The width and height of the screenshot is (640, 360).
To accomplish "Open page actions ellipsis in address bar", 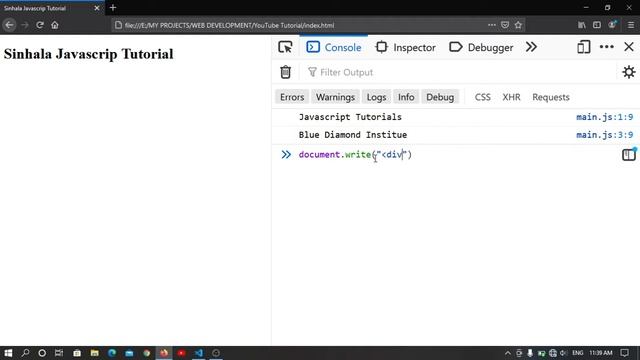I will [492, 25].
